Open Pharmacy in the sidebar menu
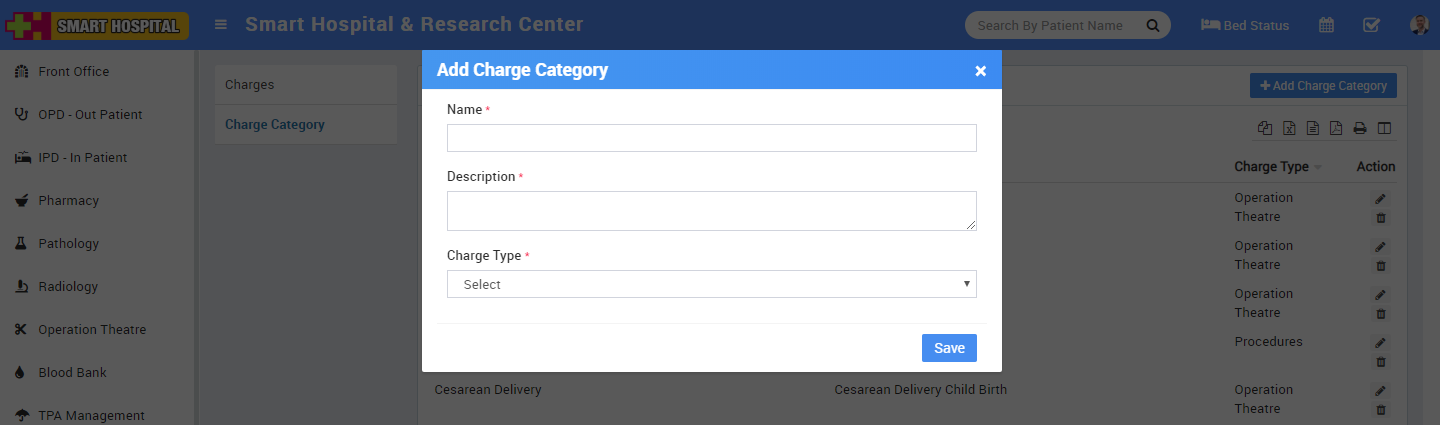 pyautogui.click(x=68, y=200)
